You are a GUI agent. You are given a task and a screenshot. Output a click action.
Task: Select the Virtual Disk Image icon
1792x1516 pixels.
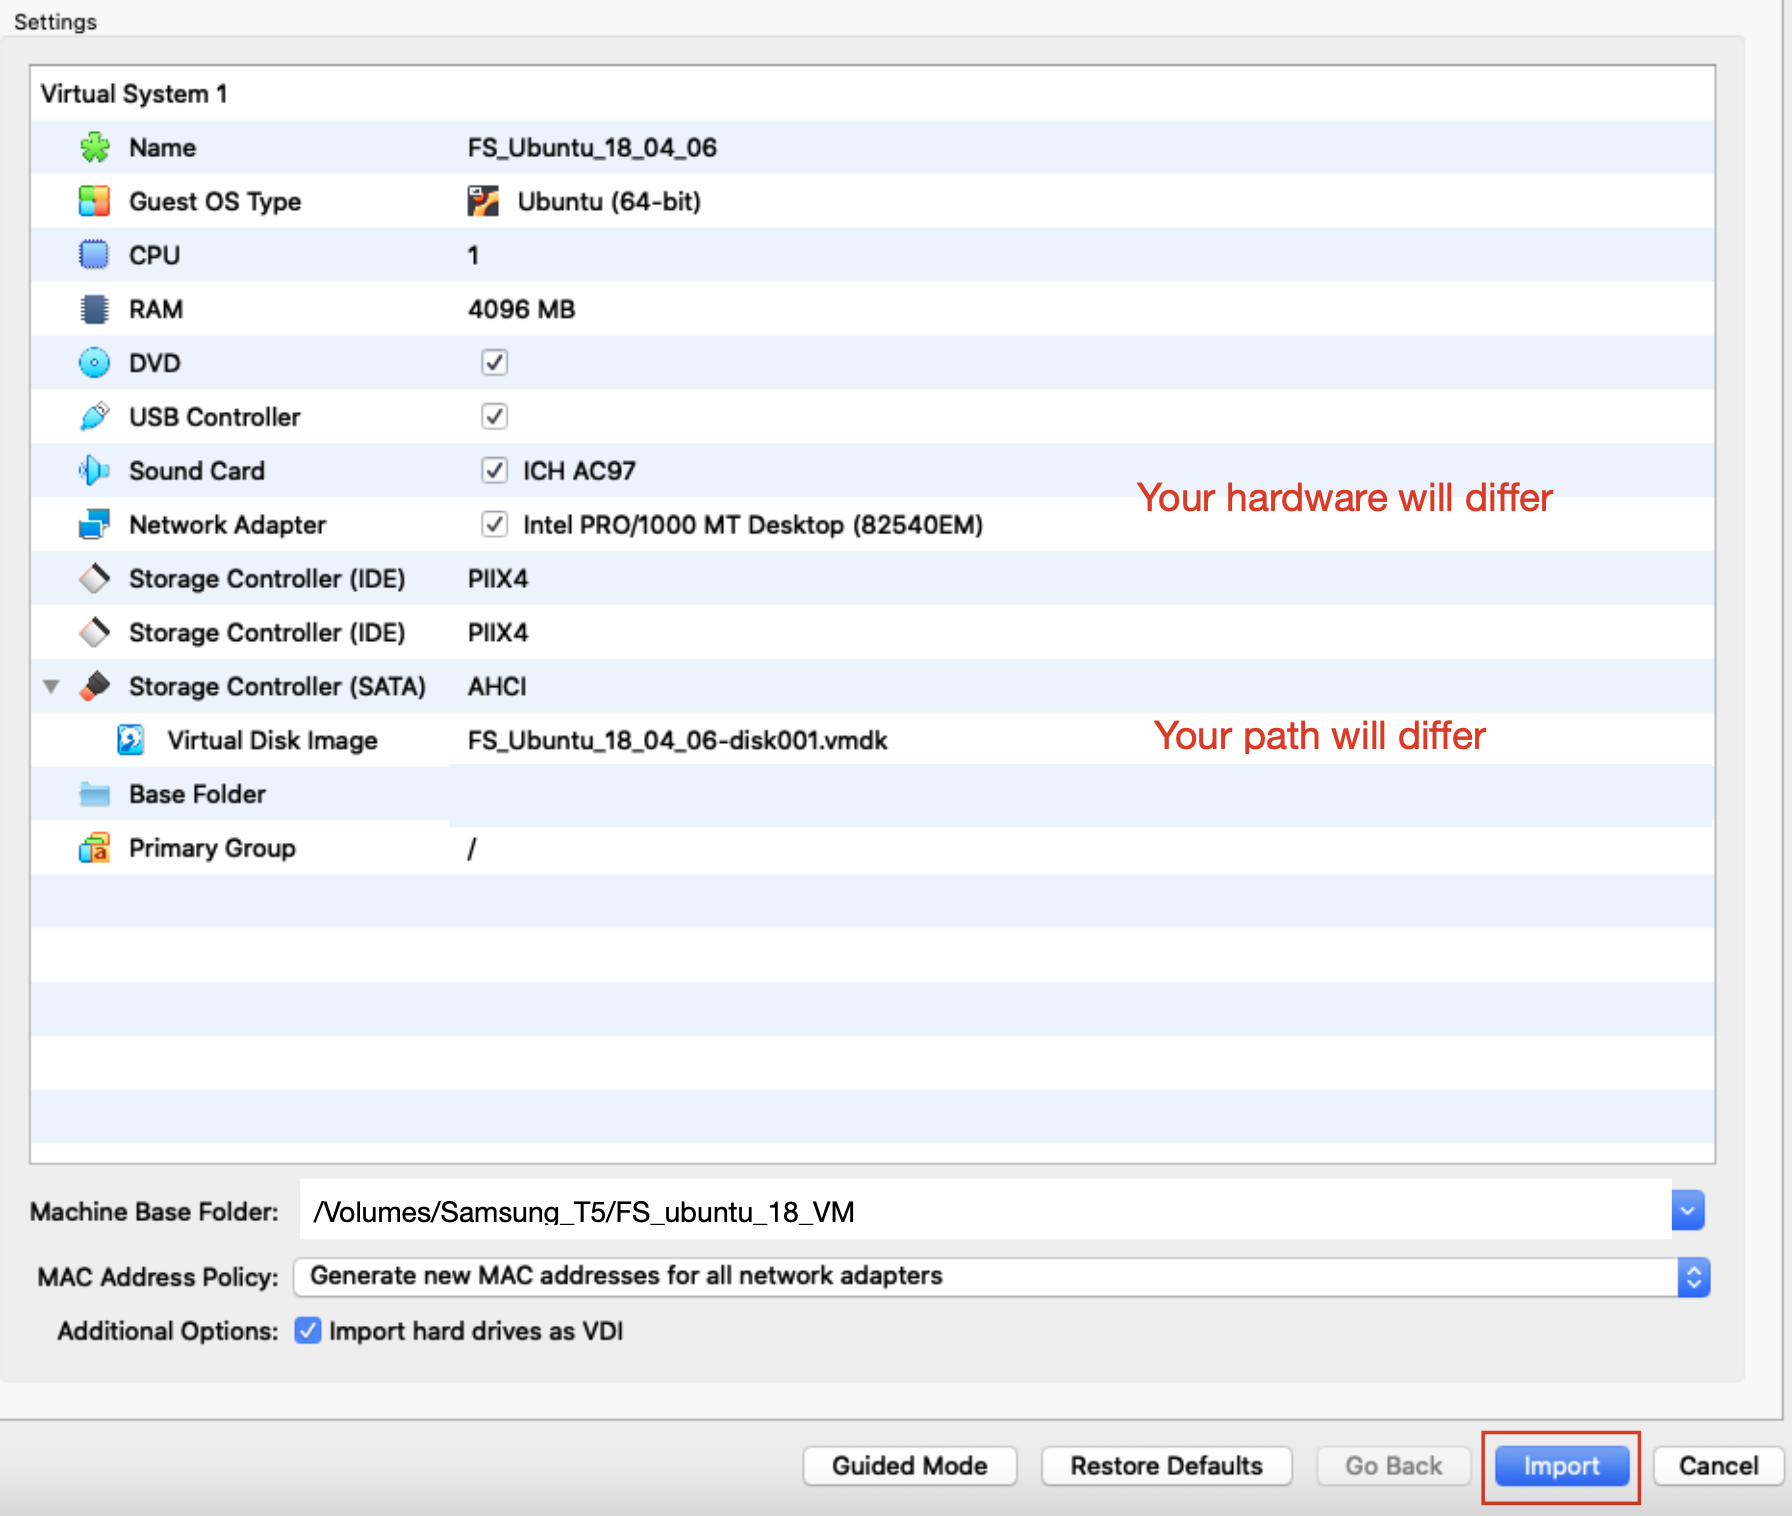131,740
